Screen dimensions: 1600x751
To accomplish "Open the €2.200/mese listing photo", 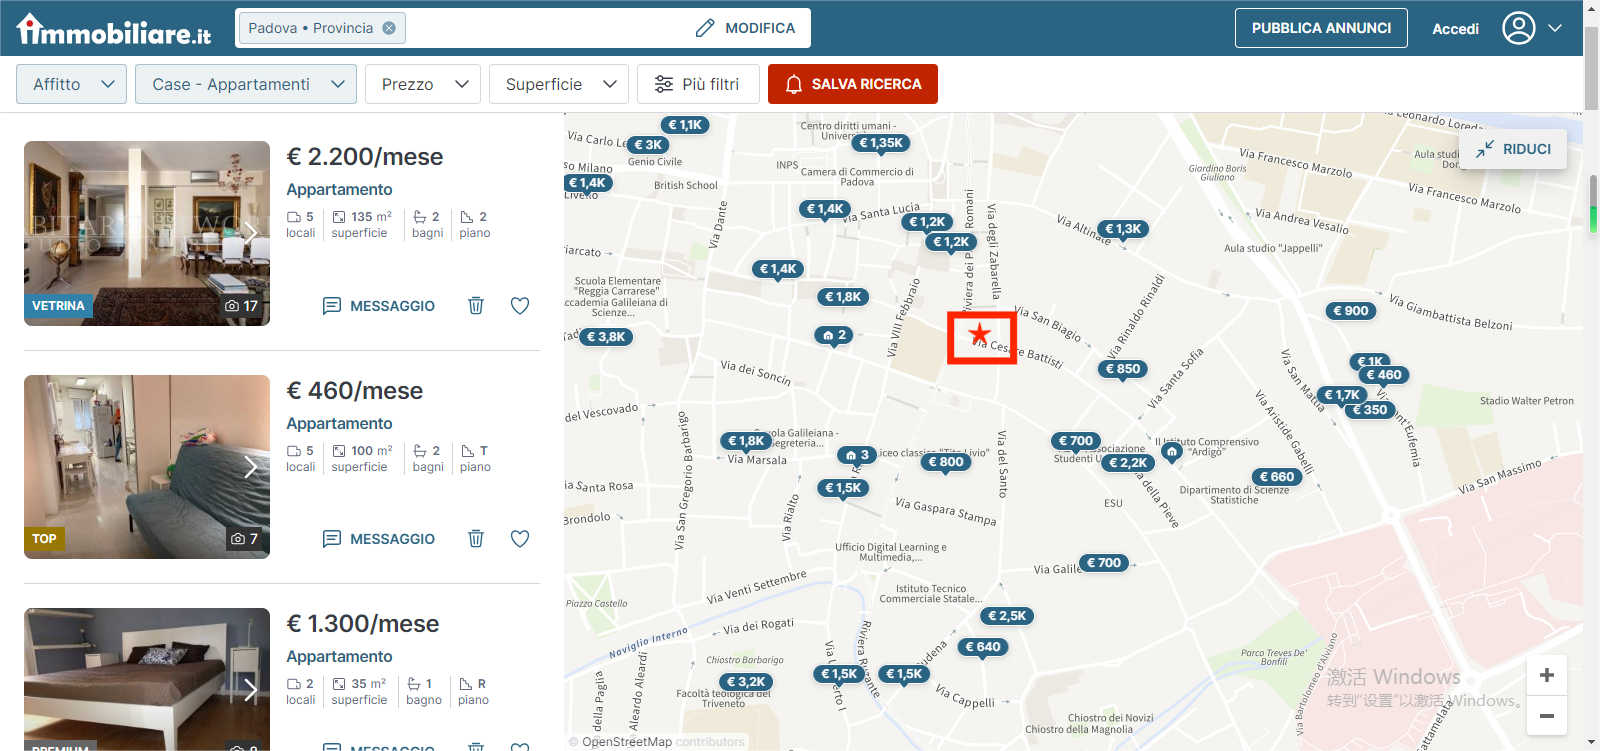I will coord(147,233).
